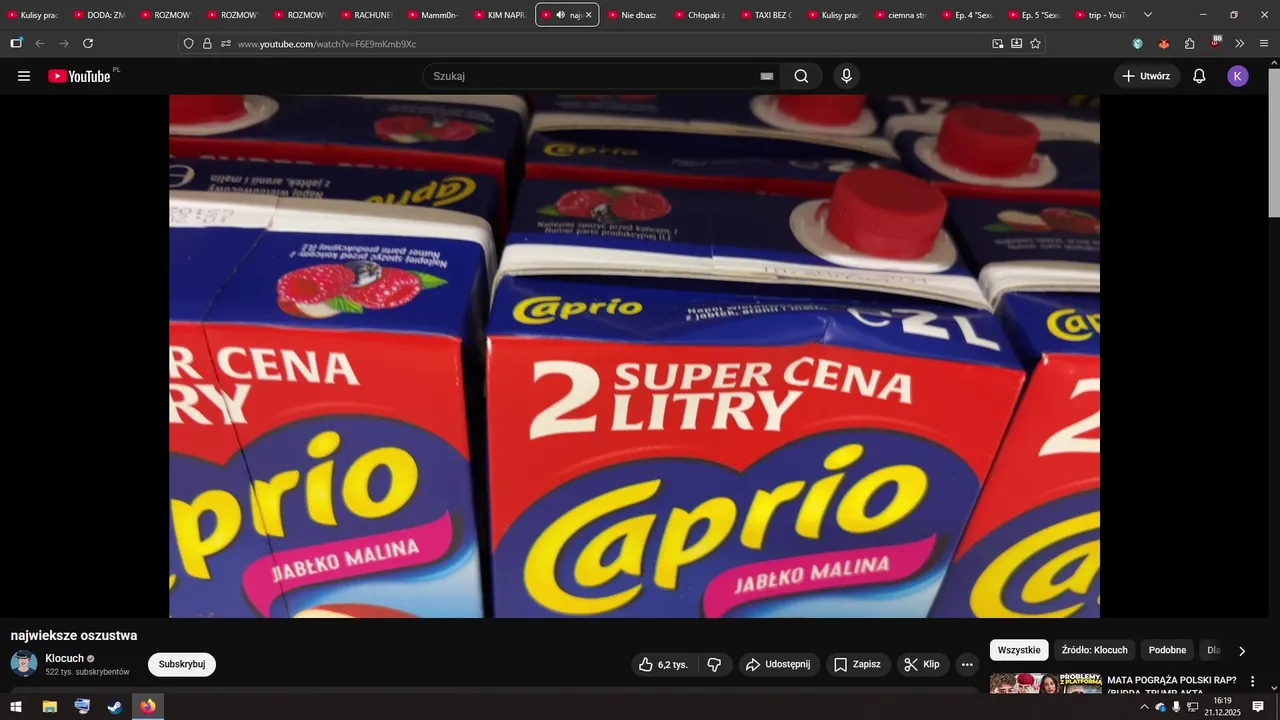Filter by Źródło: Klocuch chip
The height and width of the screenshot is (720, 1280).
click(x=1094, y=650)
